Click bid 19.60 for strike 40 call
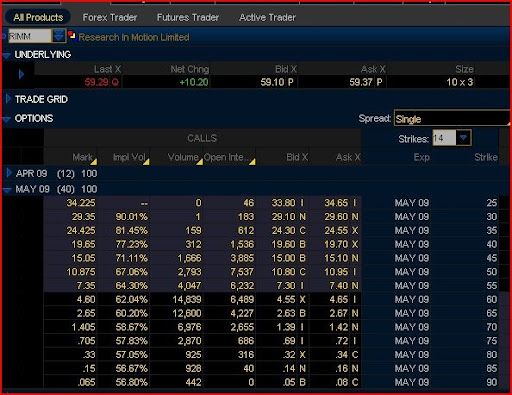 coord(283,244)
